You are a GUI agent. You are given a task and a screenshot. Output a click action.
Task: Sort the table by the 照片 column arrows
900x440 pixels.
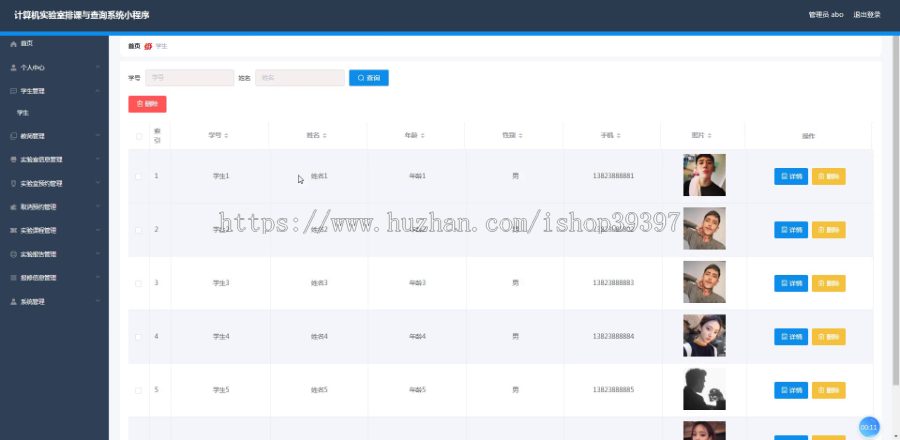point(709,135)
